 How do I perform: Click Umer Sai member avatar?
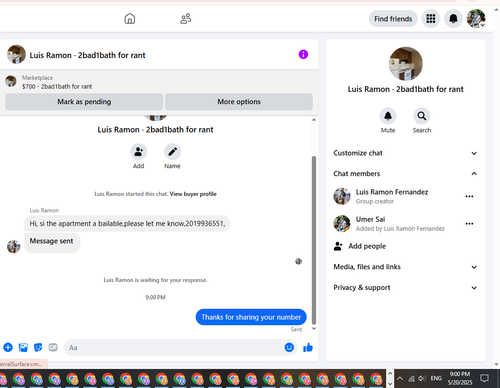[342, 223]
